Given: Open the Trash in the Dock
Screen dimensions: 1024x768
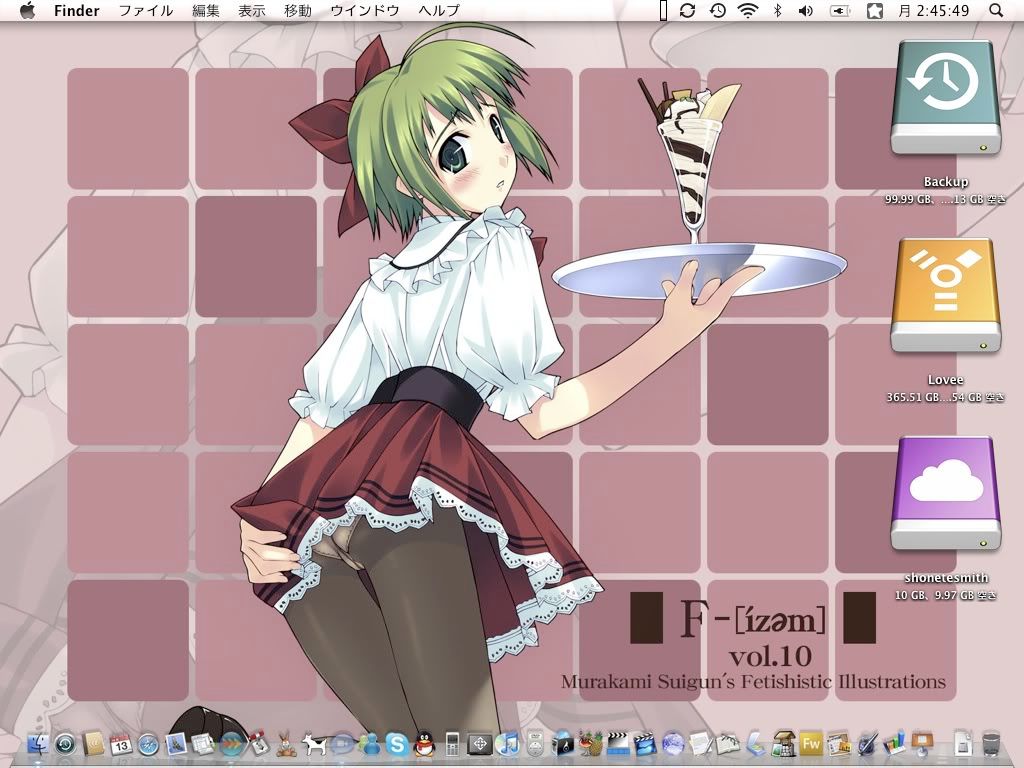Looking at the screenshot, I should tap(991, 744).
